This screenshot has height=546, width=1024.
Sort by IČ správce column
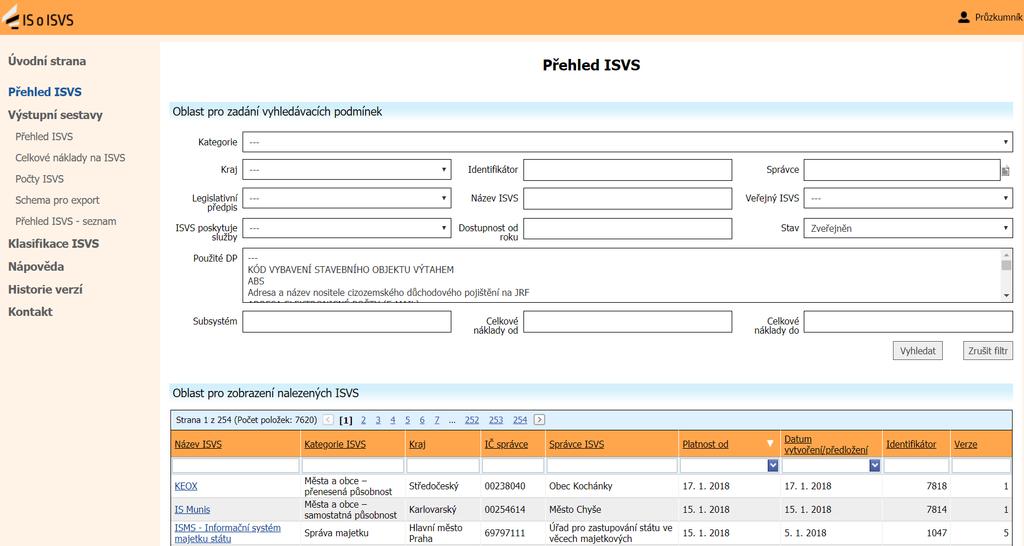[x=506, y=444]
